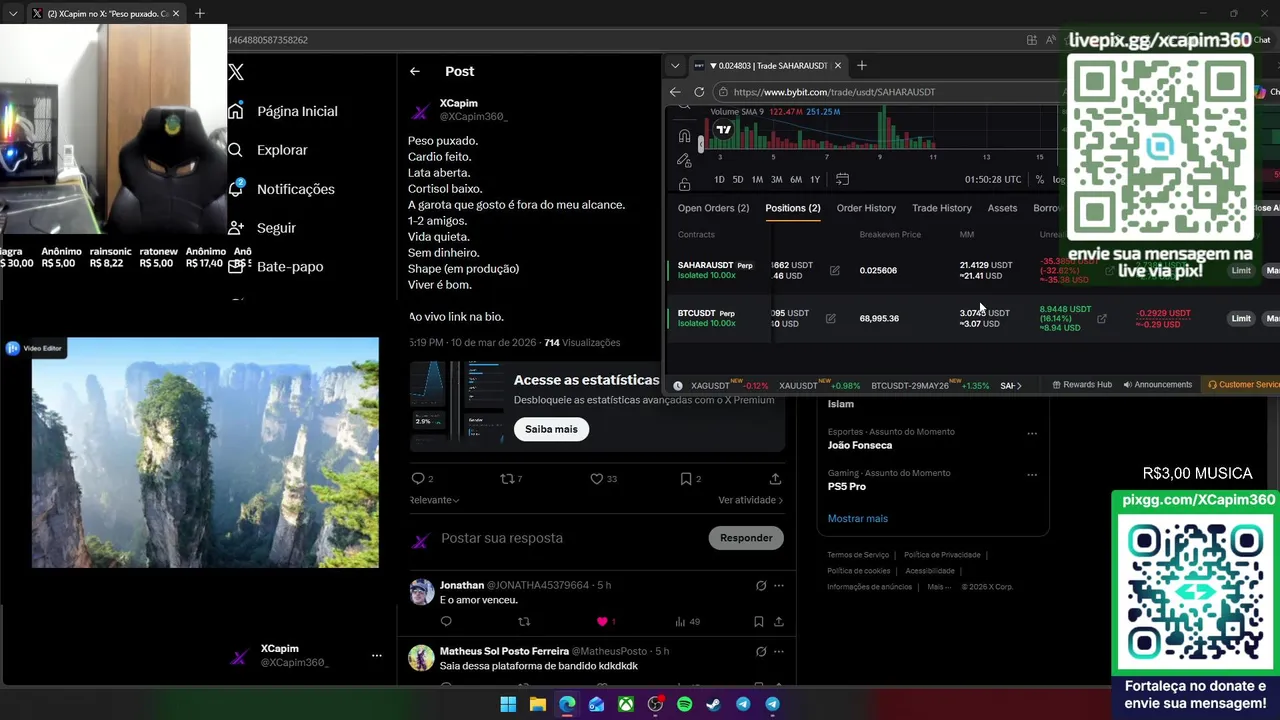Reload the Bybit page
Viewport: 1280px width, 720px height.
699,92
